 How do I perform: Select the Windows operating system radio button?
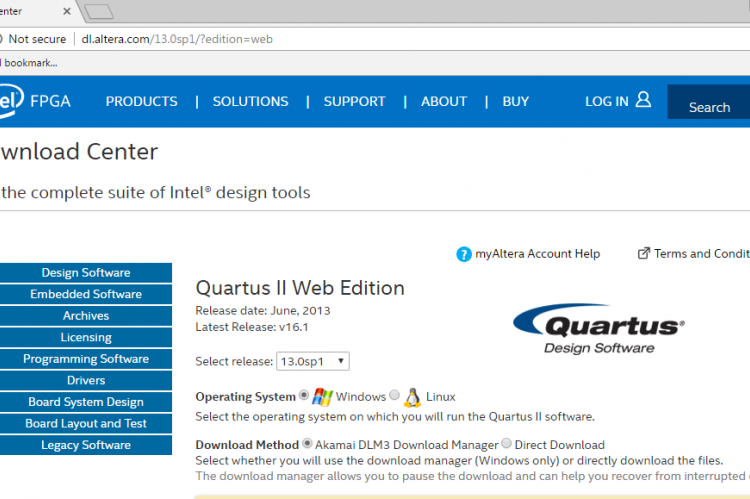[x=304, y=395]
